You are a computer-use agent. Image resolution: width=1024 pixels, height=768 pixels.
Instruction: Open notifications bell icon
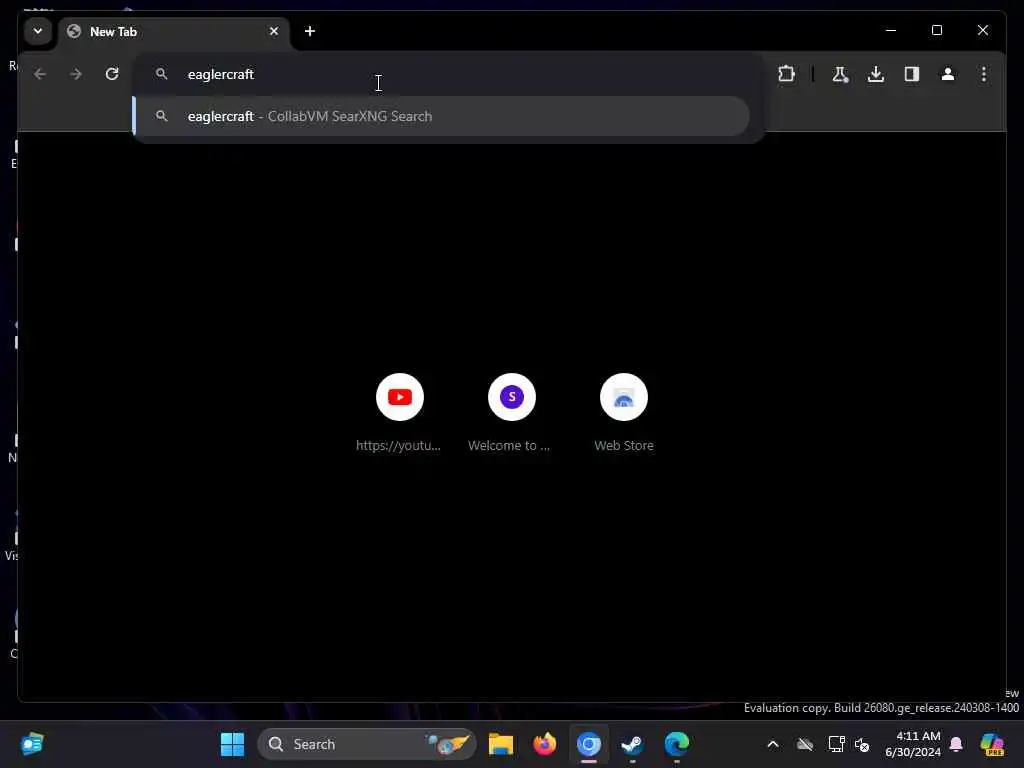(956, 744)
